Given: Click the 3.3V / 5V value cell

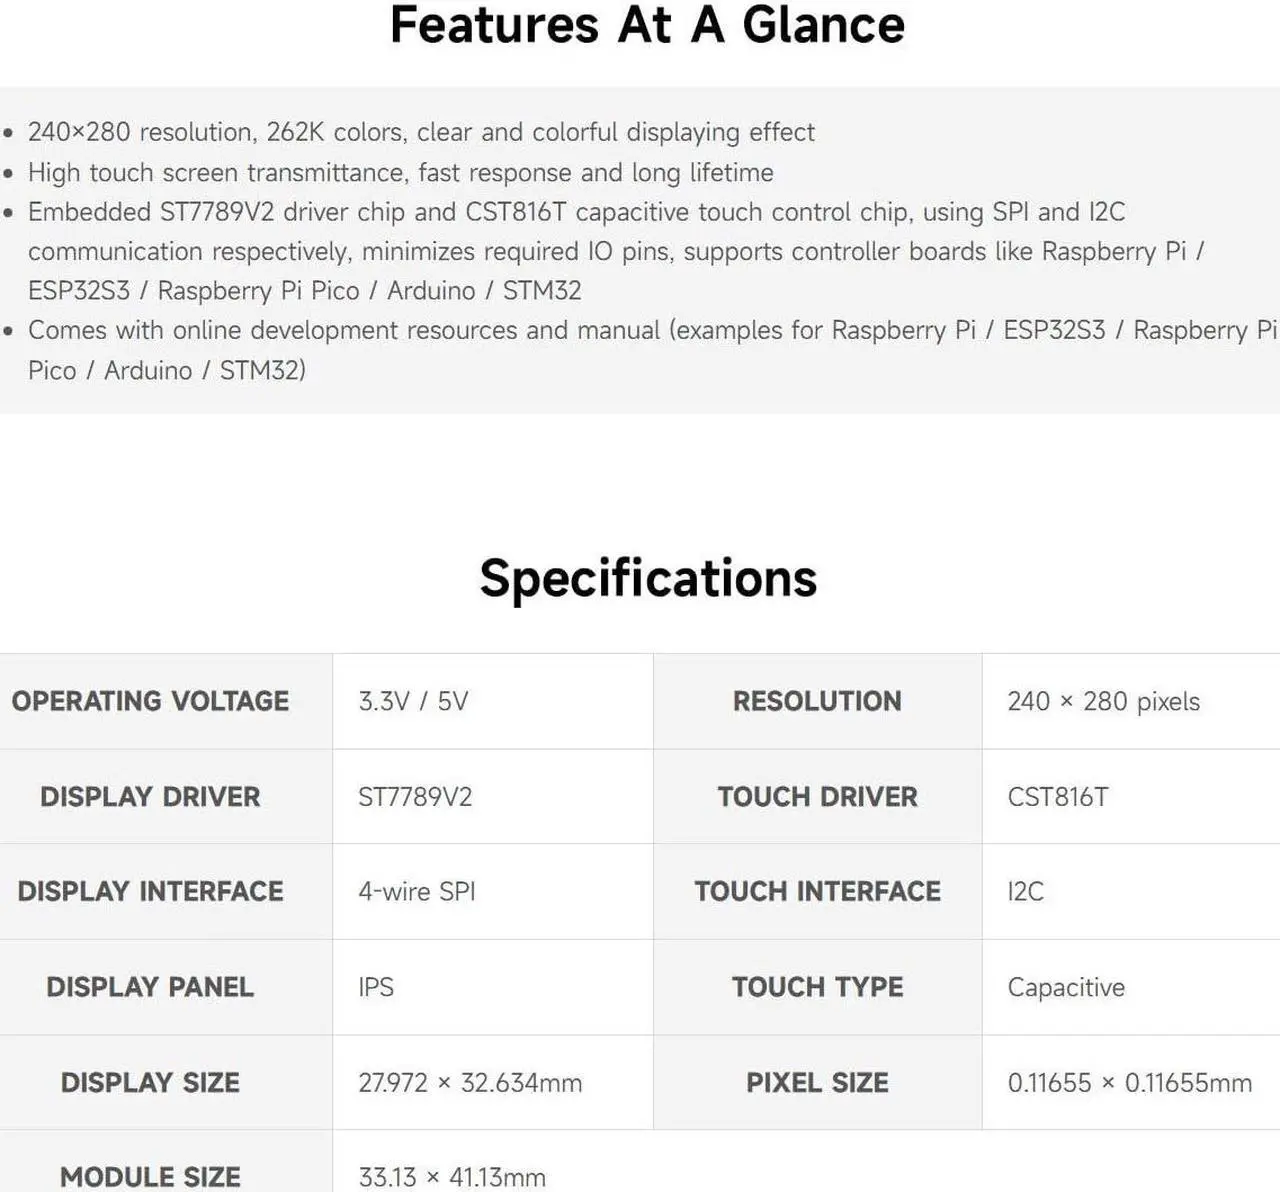Looking at the screenshot, I should click(x=493, y=701).
